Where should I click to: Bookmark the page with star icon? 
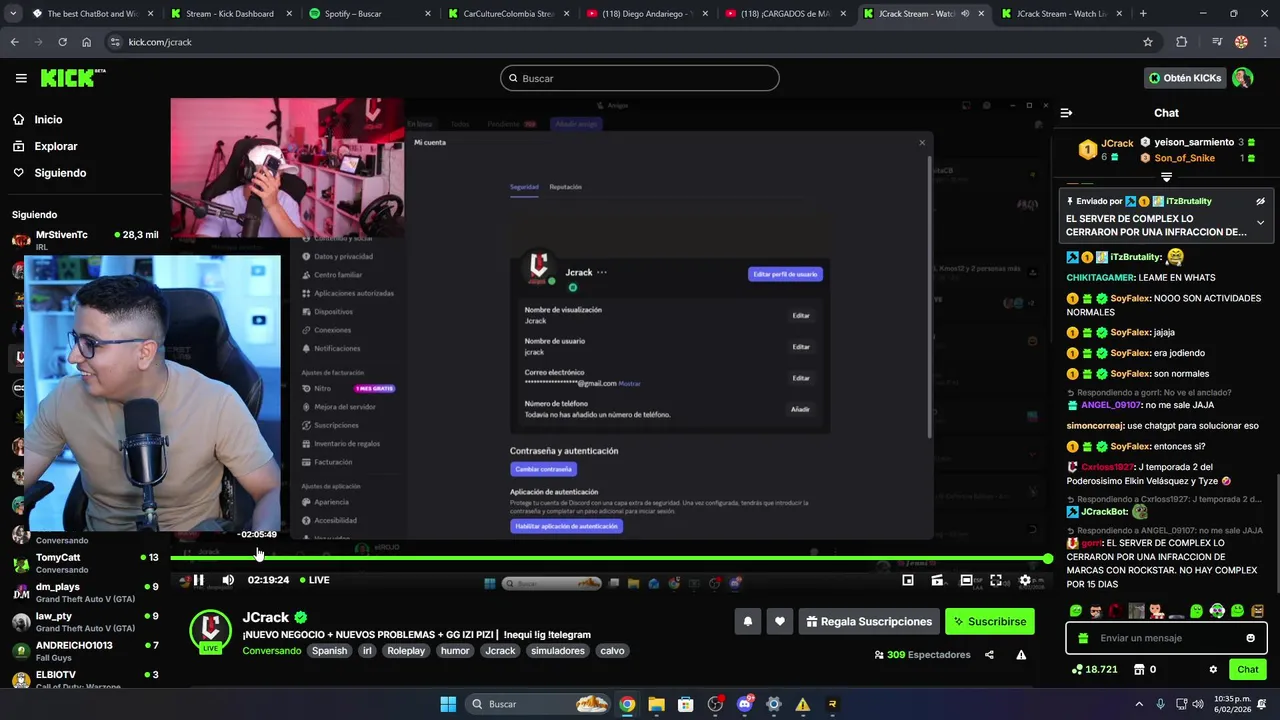[x=1148, y=42]
